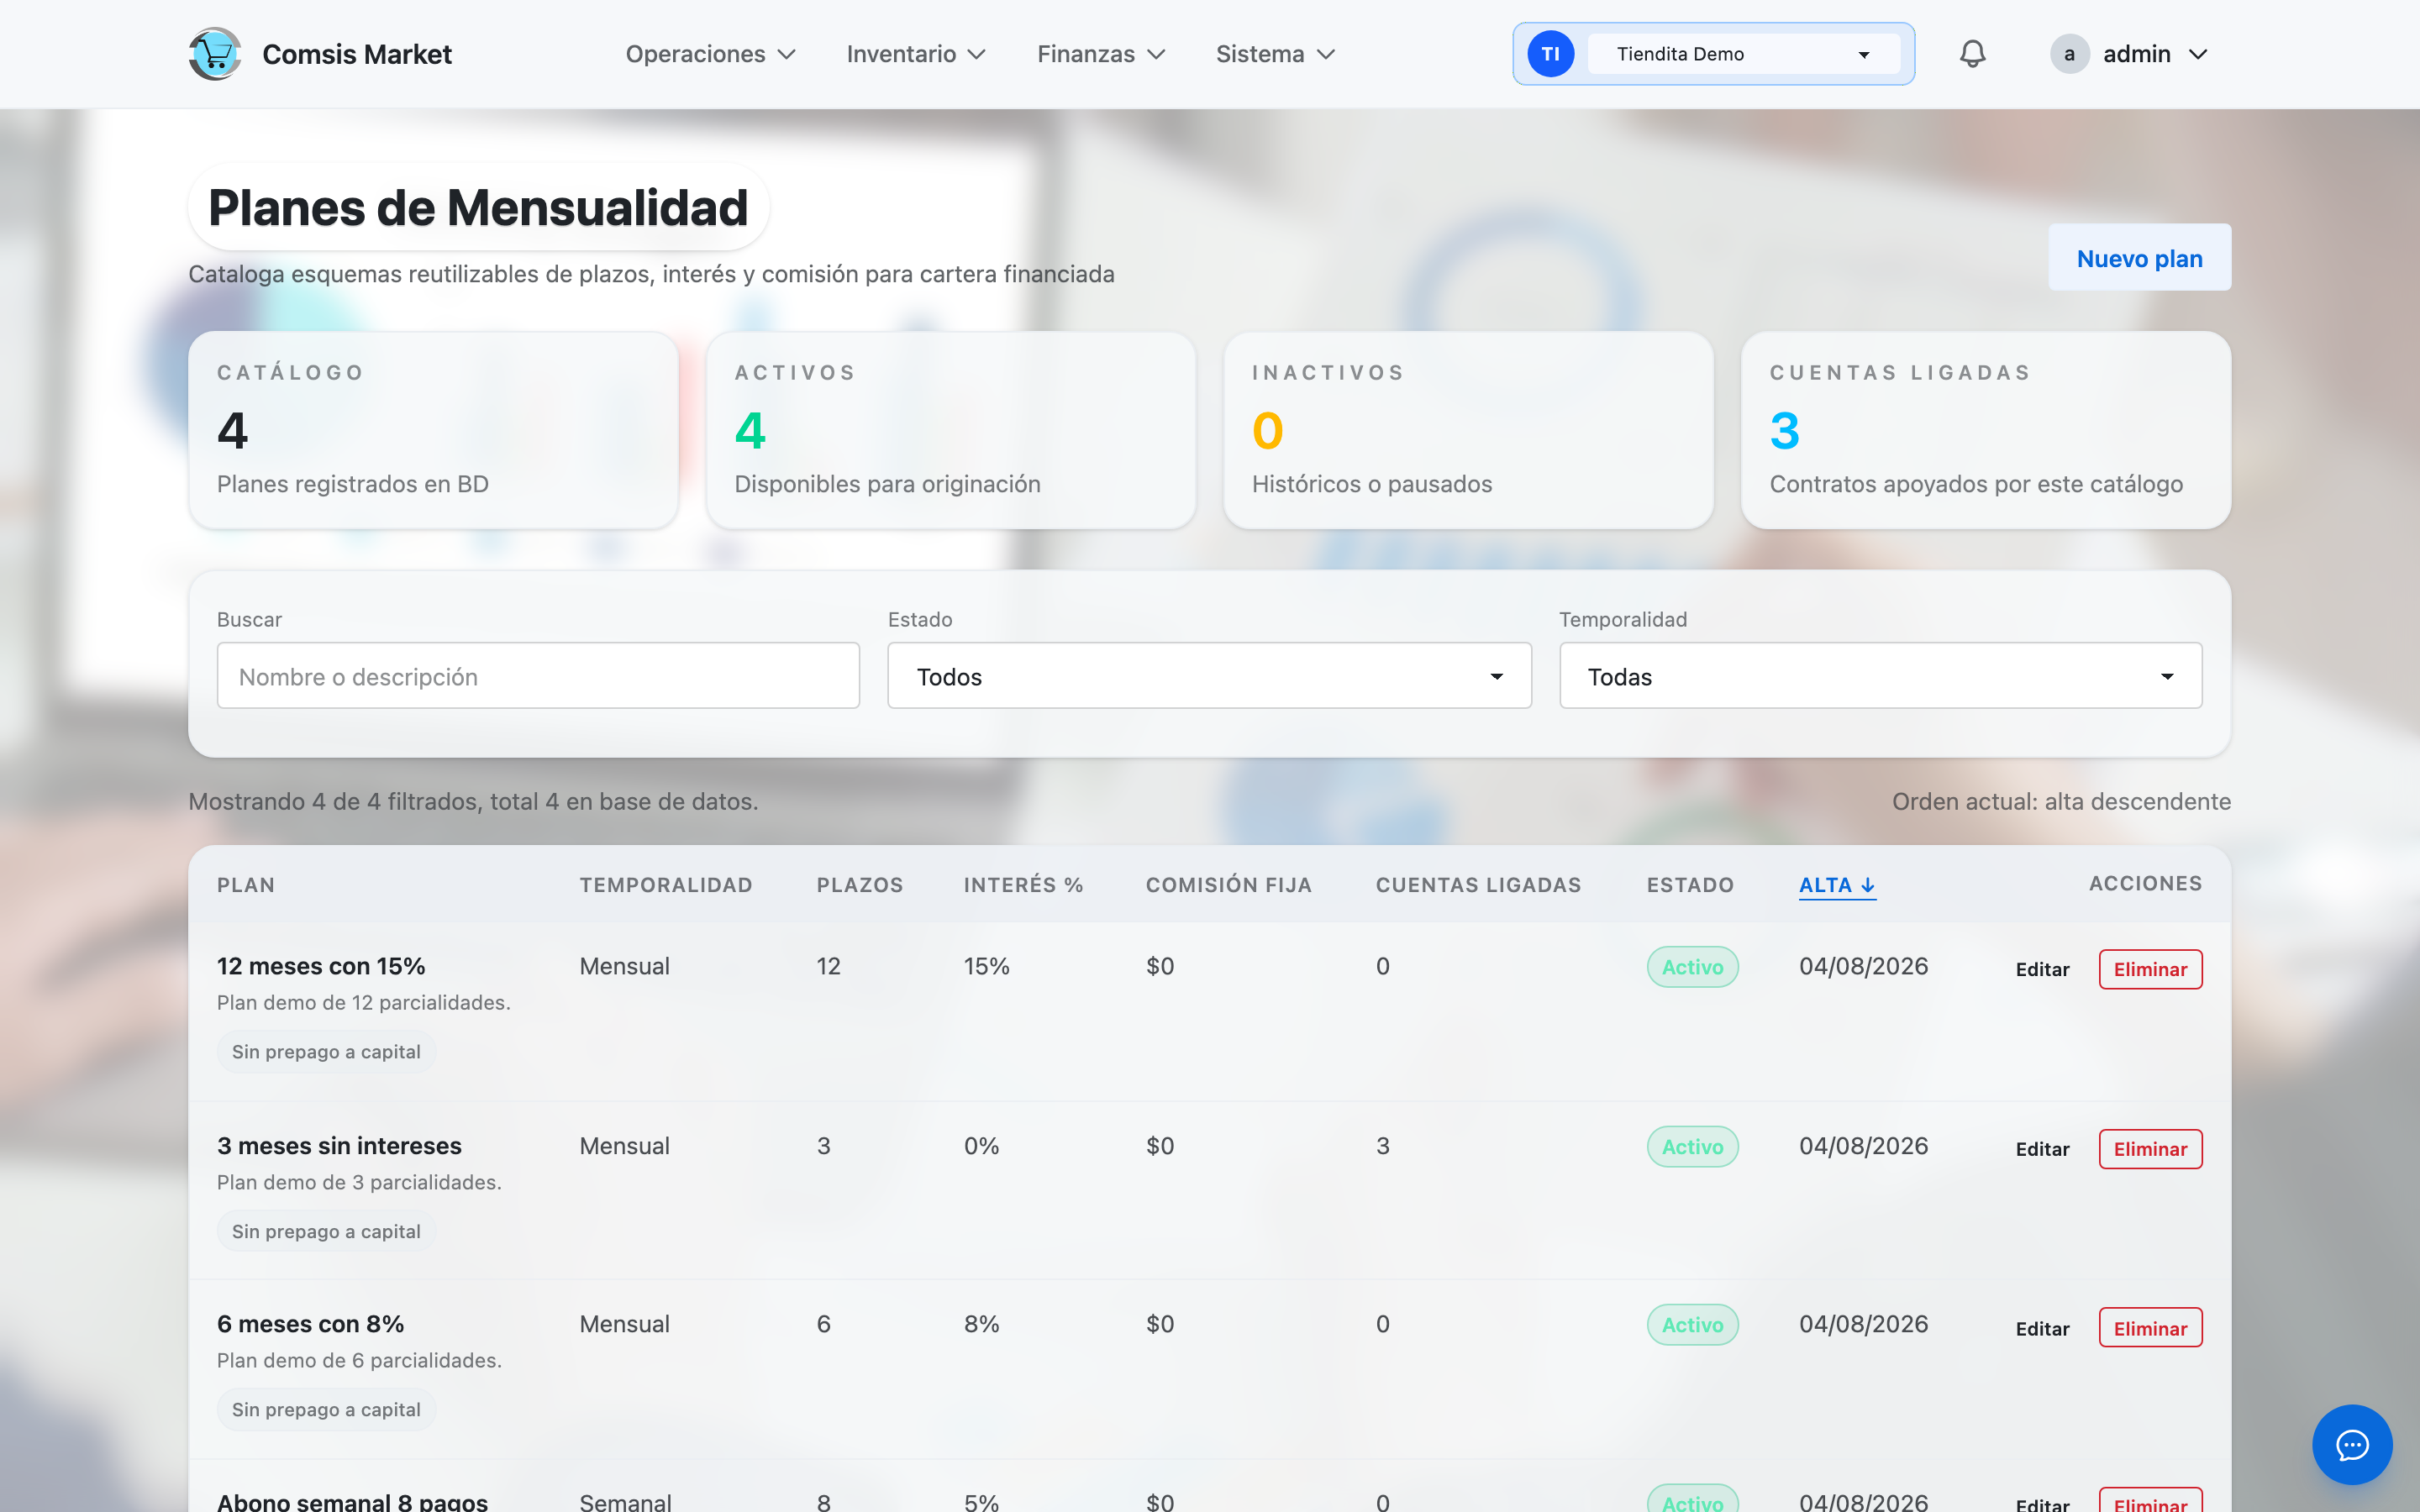
Task: Click Sin prepago a capital tag of 3 meses
Action: (326, 1232)
